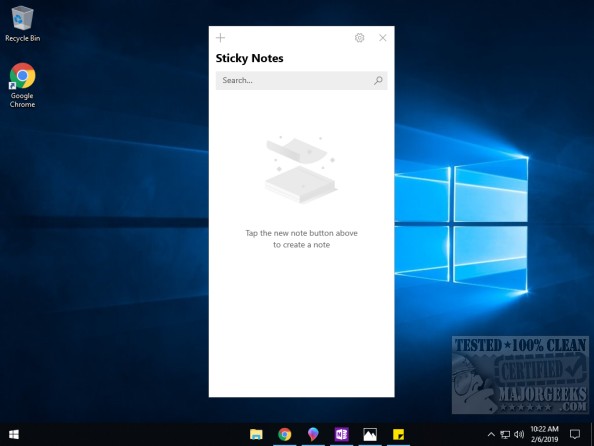Viewport: 594px width, 446px height.
Task: Click the empty notes stack illustration
Action: pyautogui.click(x=301, y=169)
